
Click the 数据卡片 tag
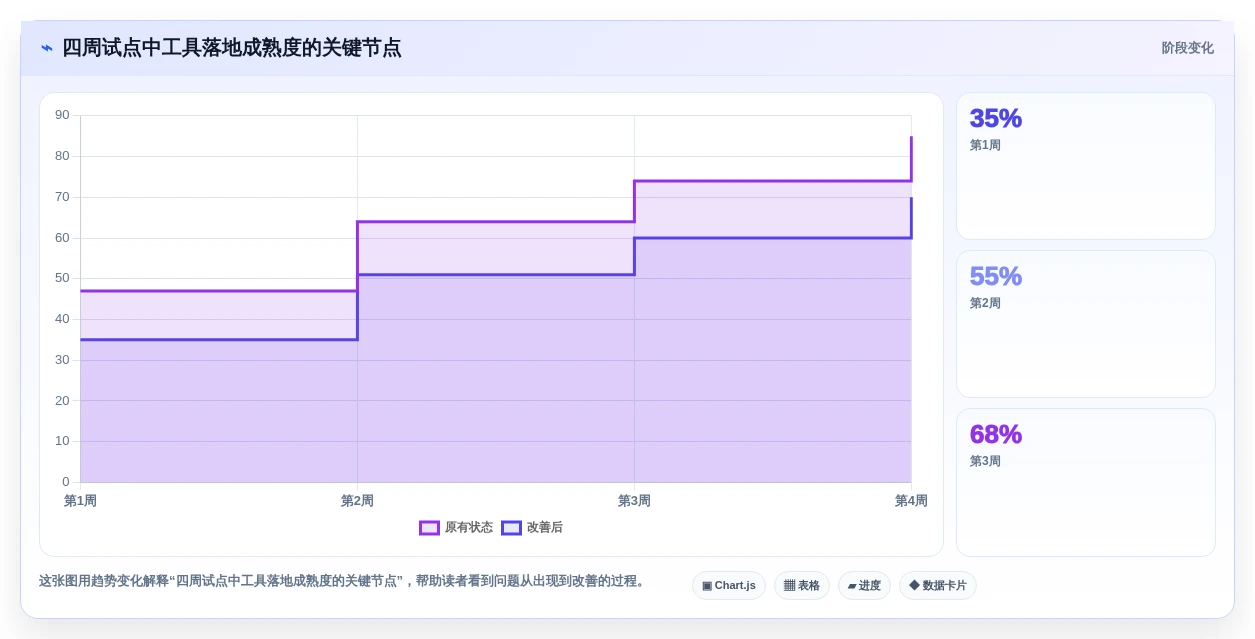click(x=938, y=585)
